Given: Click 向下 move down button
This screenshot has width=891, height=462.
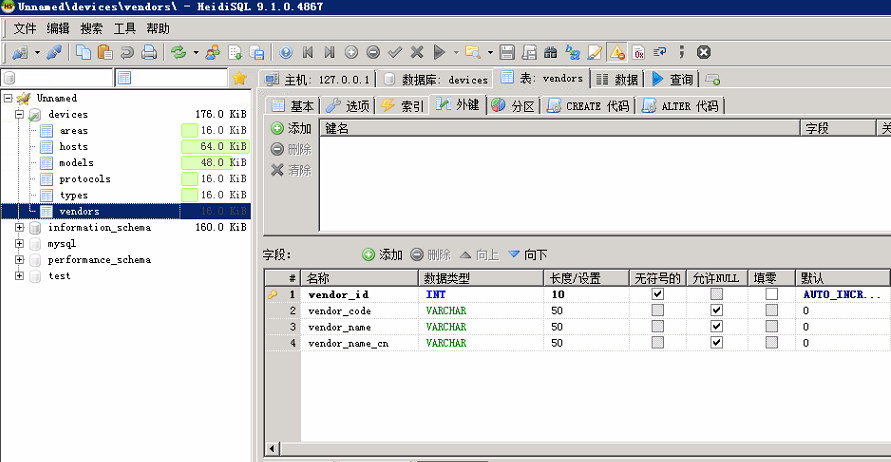Looking at the screenshot, I should coord(528,255).
